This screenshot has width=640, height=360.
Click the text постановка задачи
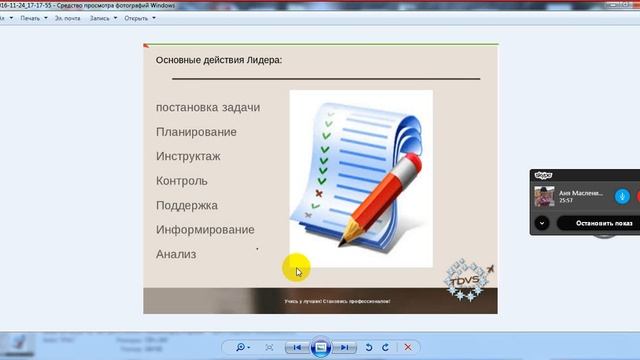(x=208, y=107)
